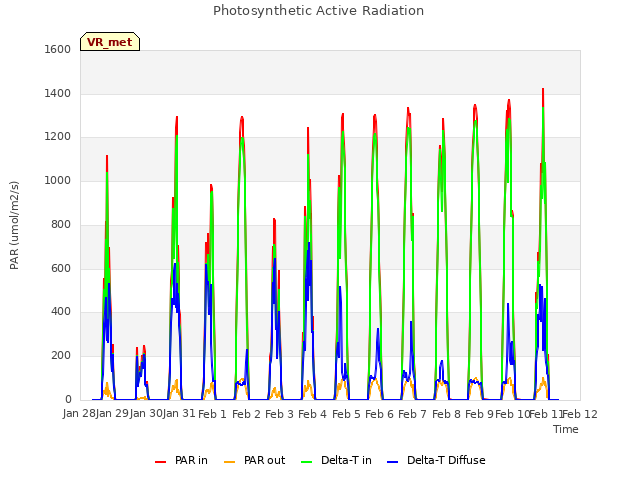Viewport: 640px width, 480px height.
Task: Click the Time x-axis title
Action: tap(566, 429)
